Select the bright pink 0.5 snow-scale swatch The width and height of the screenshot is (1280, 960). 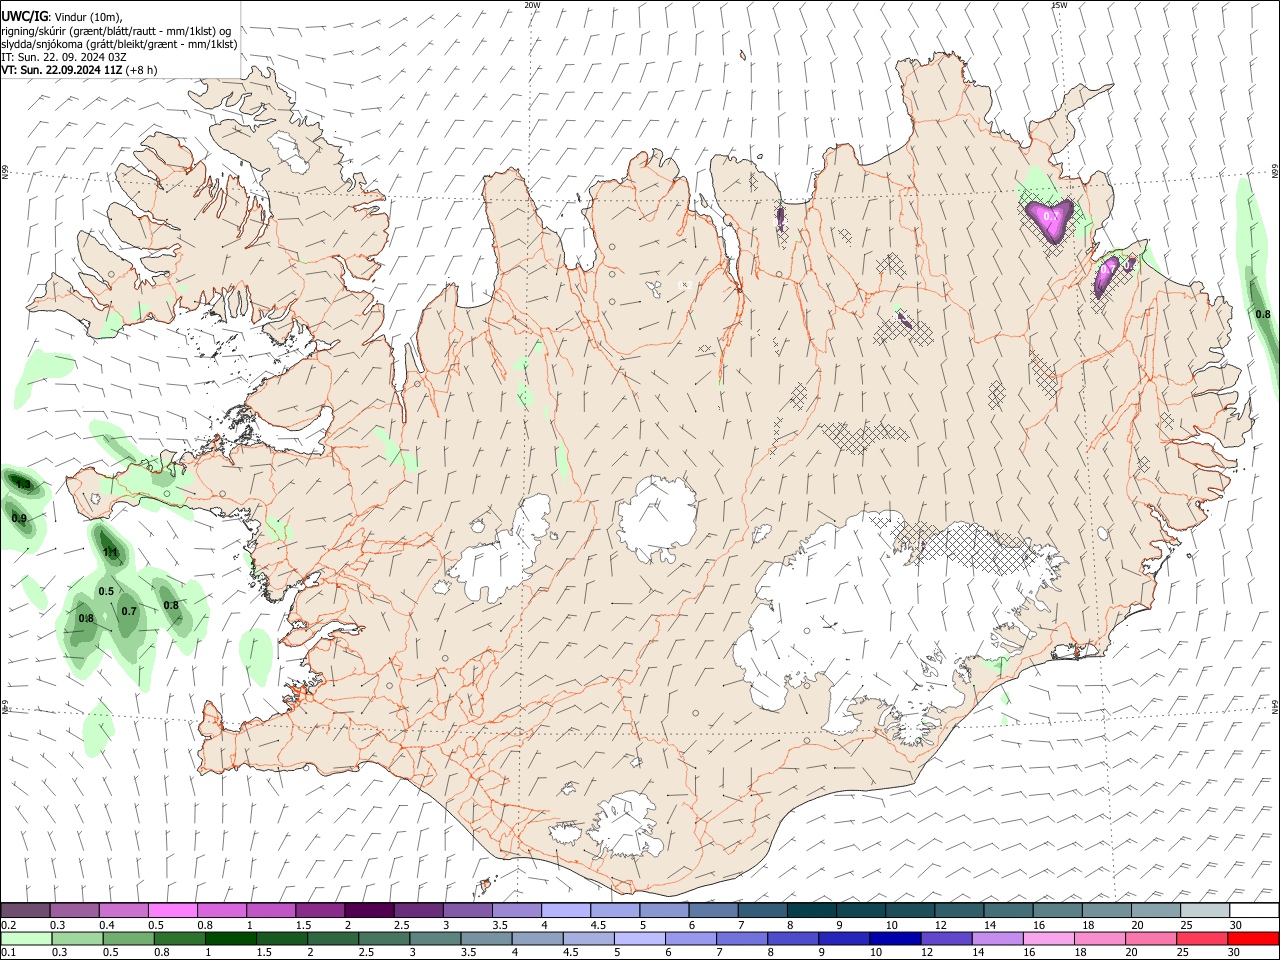tap(172, 910)
